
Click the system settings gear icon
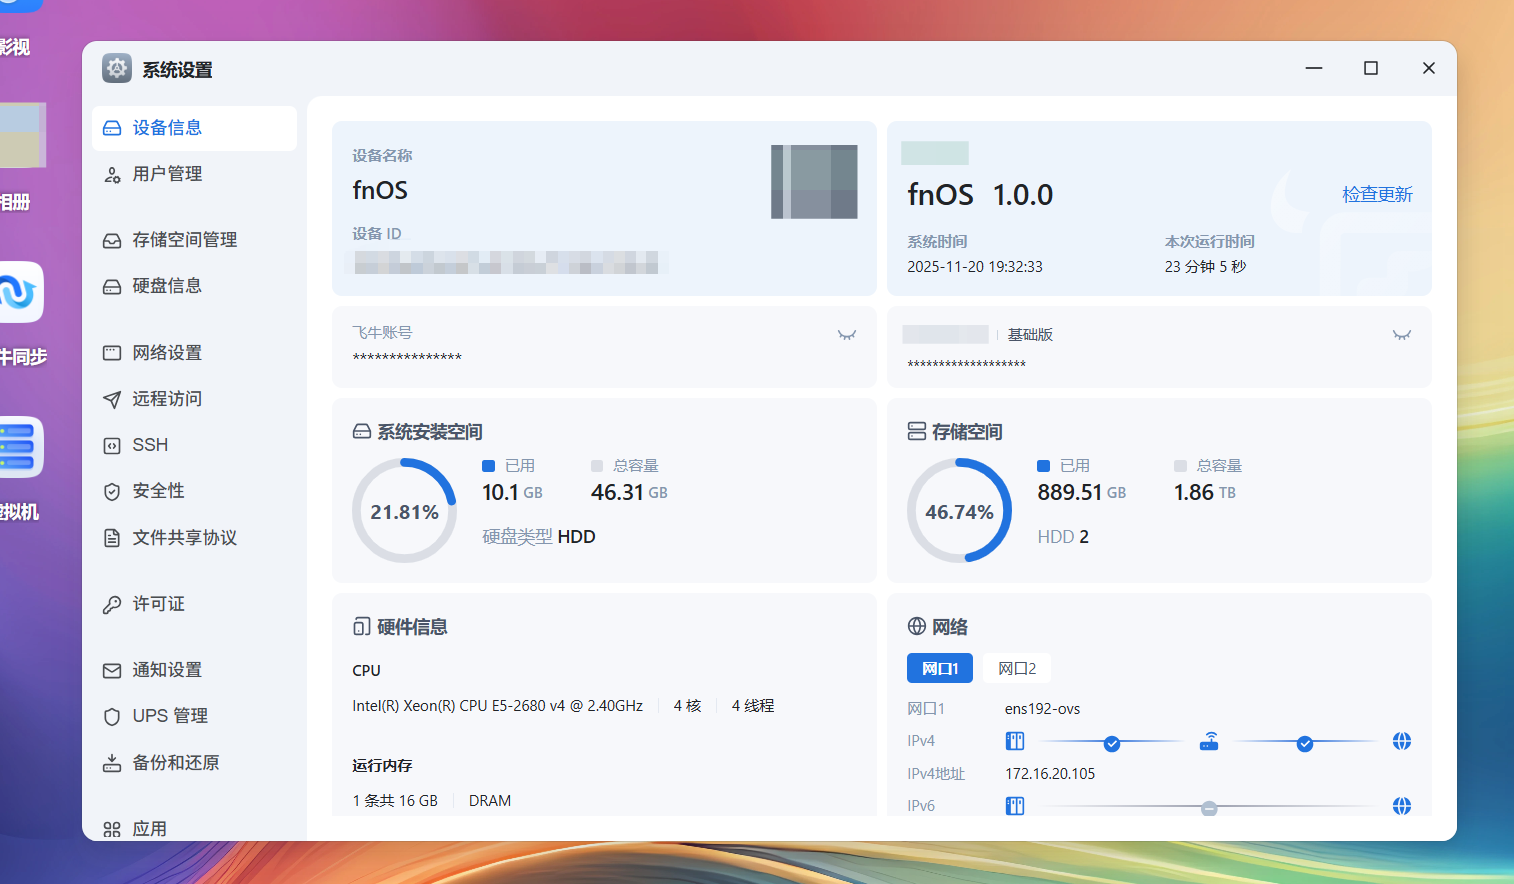[117, 69]
